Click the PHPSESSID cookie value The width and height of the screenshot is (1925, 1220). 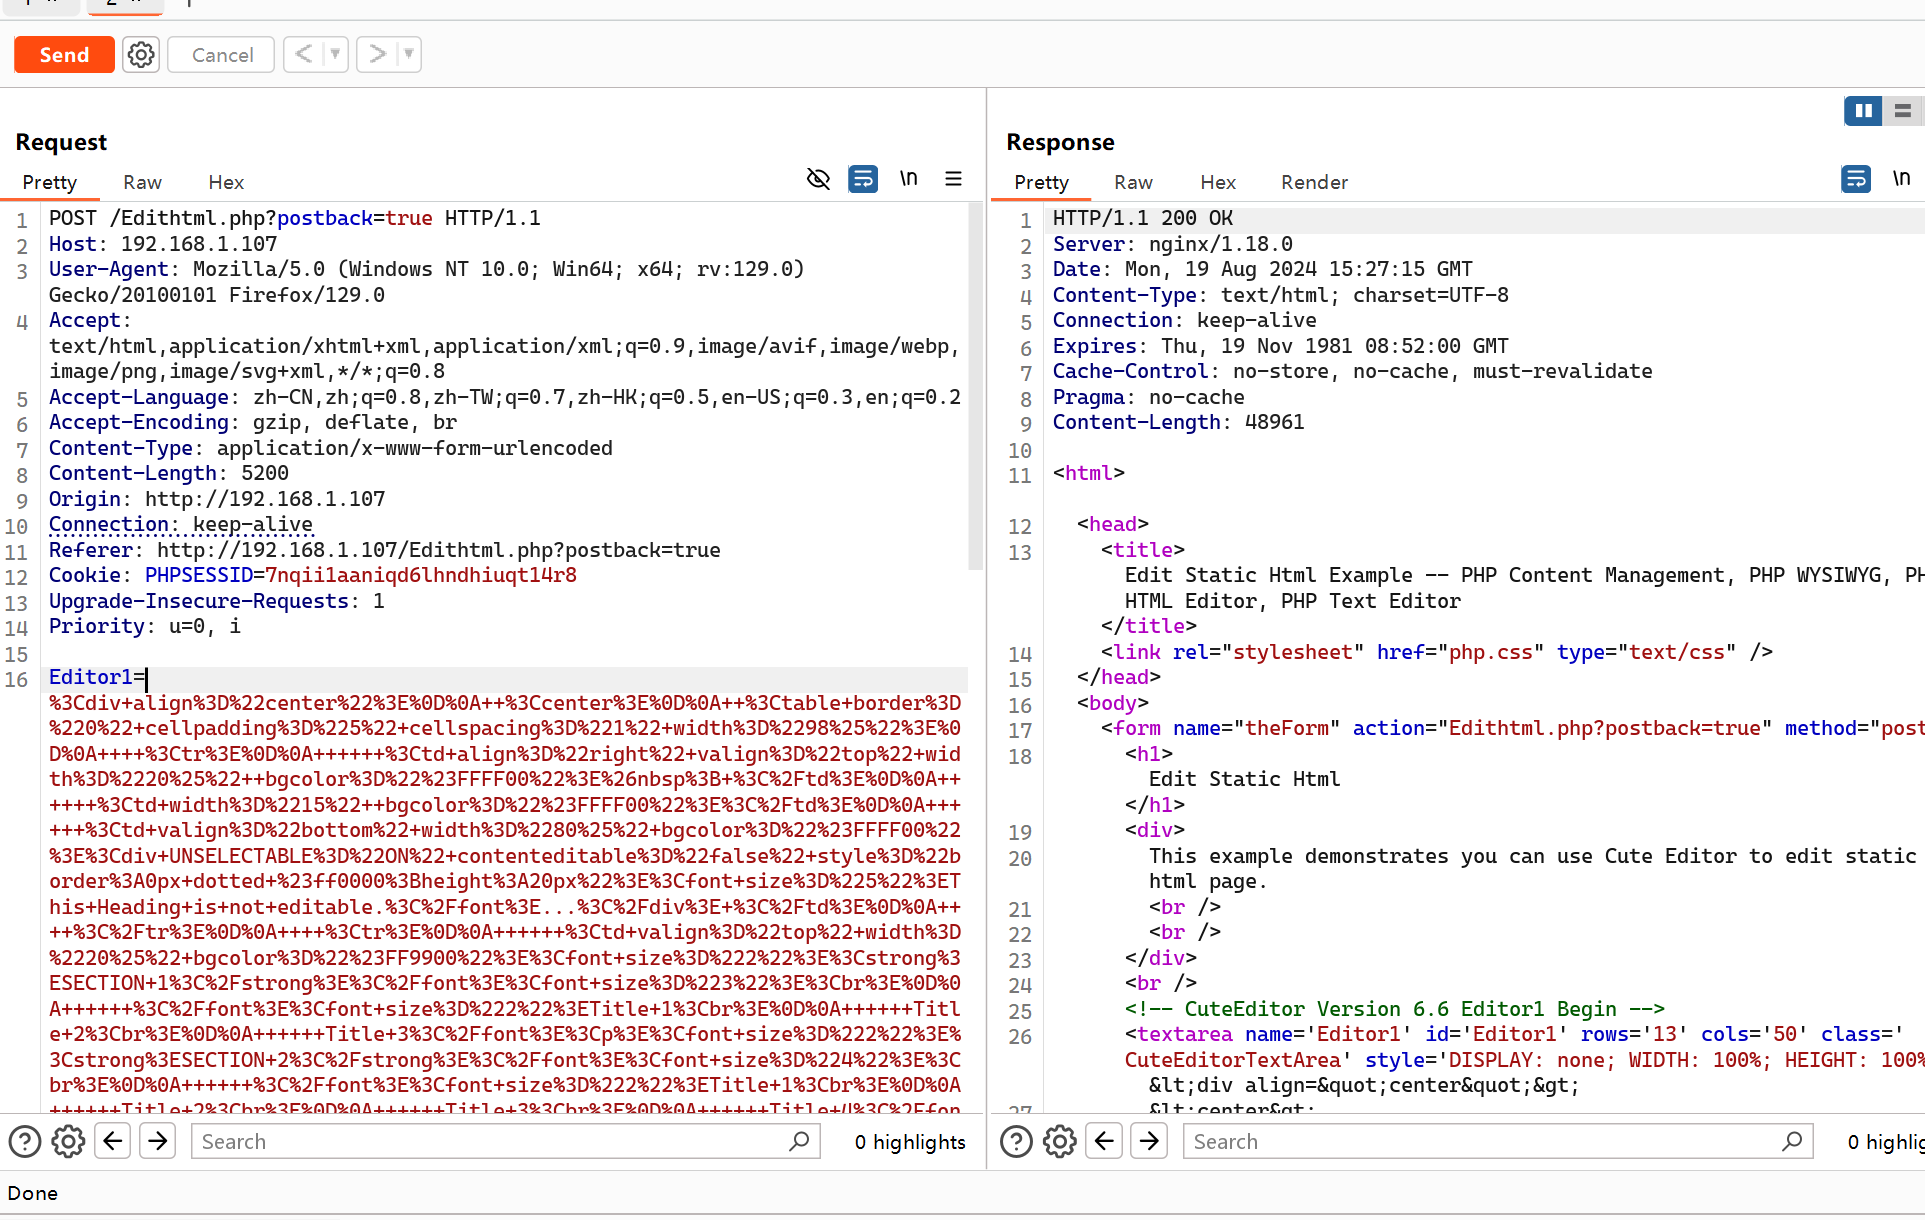(x=421, y=576)
